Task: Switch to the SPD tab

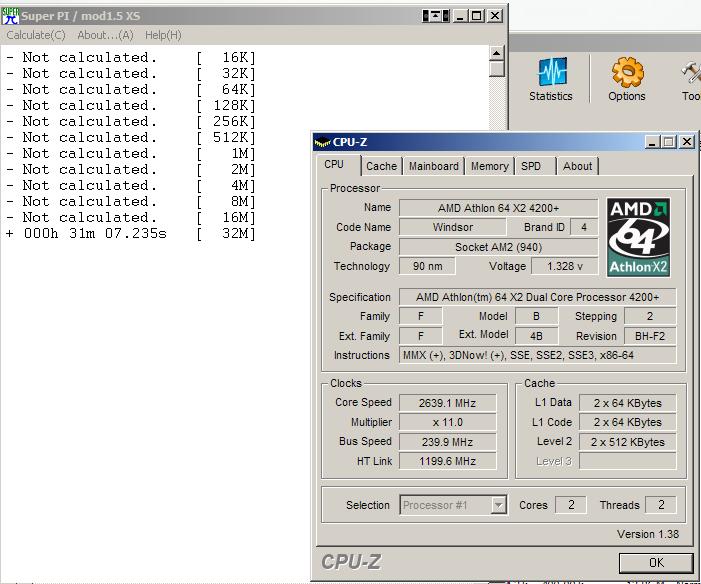Action: [x=531, y=166]
